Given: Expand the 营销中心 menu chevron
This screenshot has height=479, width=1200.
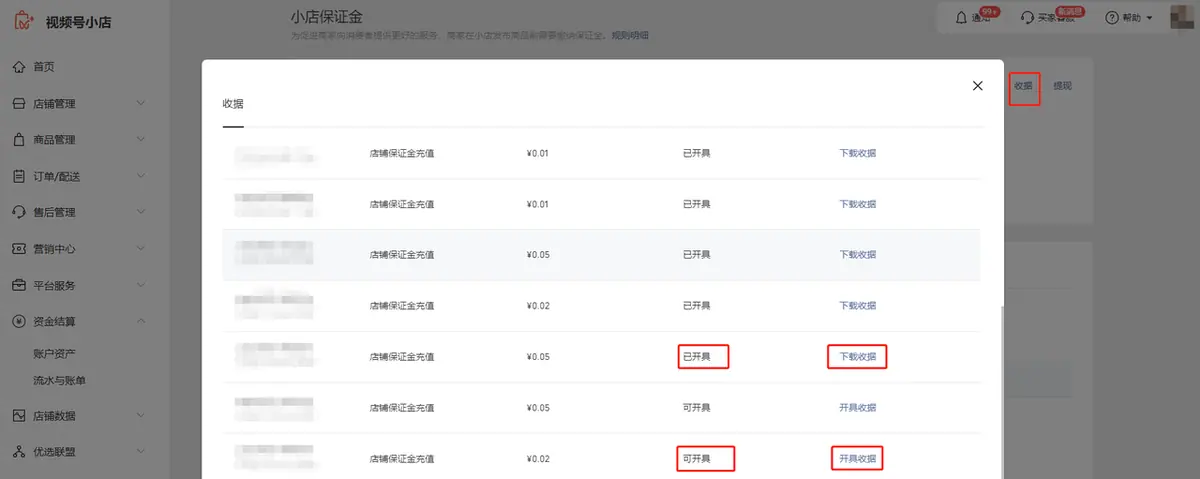Looking at the screenshot, I should (x=140, y=249).
